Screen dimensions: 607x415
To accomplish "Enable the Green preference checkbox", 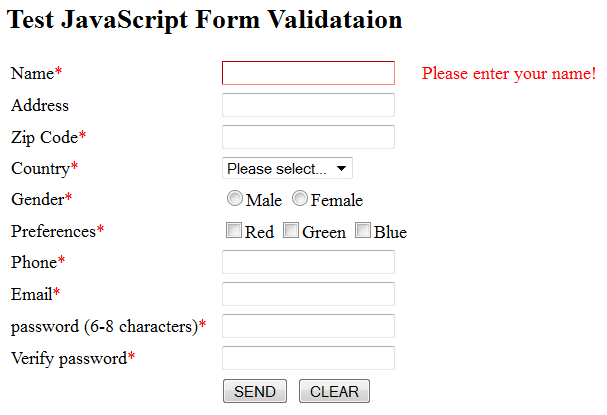I will click(292, 231).
